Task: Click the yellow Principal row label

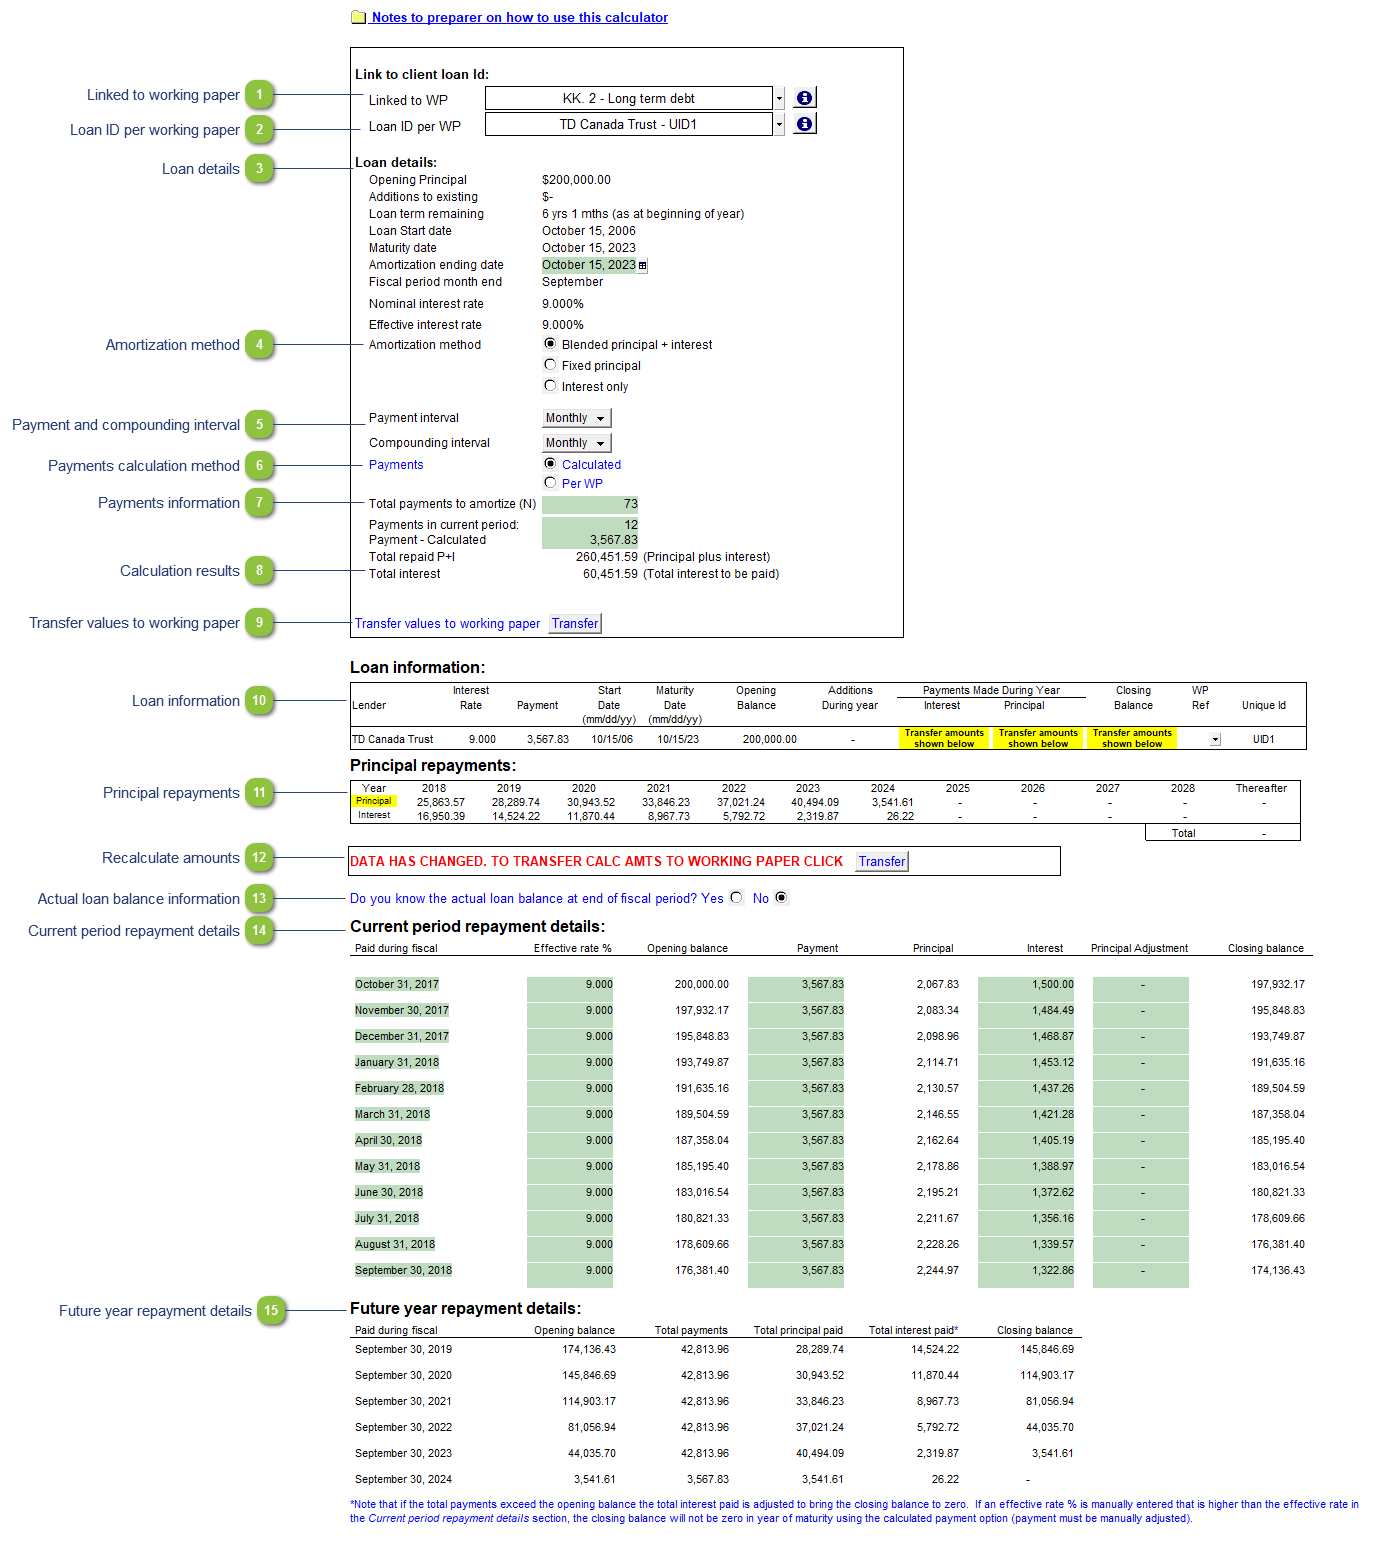Action: [374, 801]
